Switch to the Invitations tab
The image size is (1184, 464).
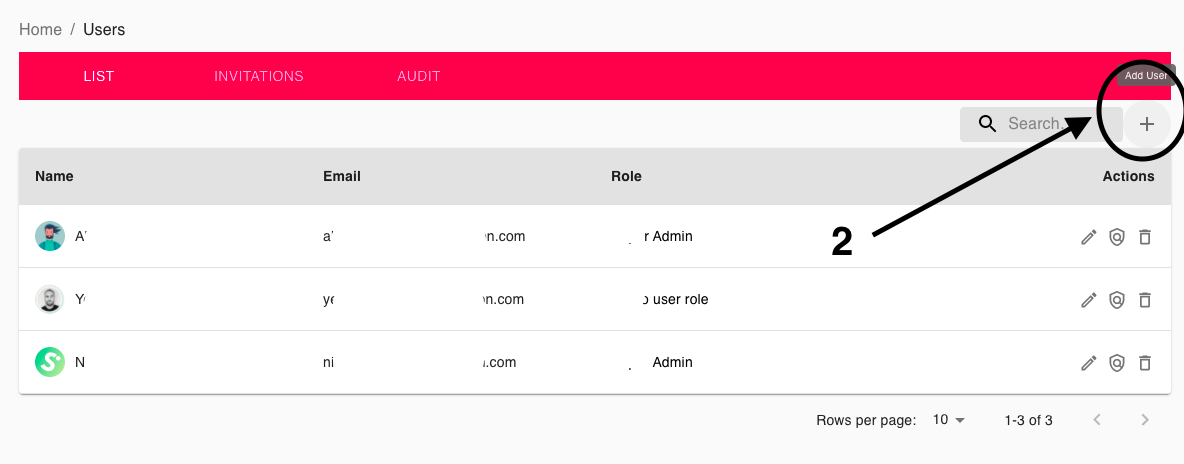[259, 76]
